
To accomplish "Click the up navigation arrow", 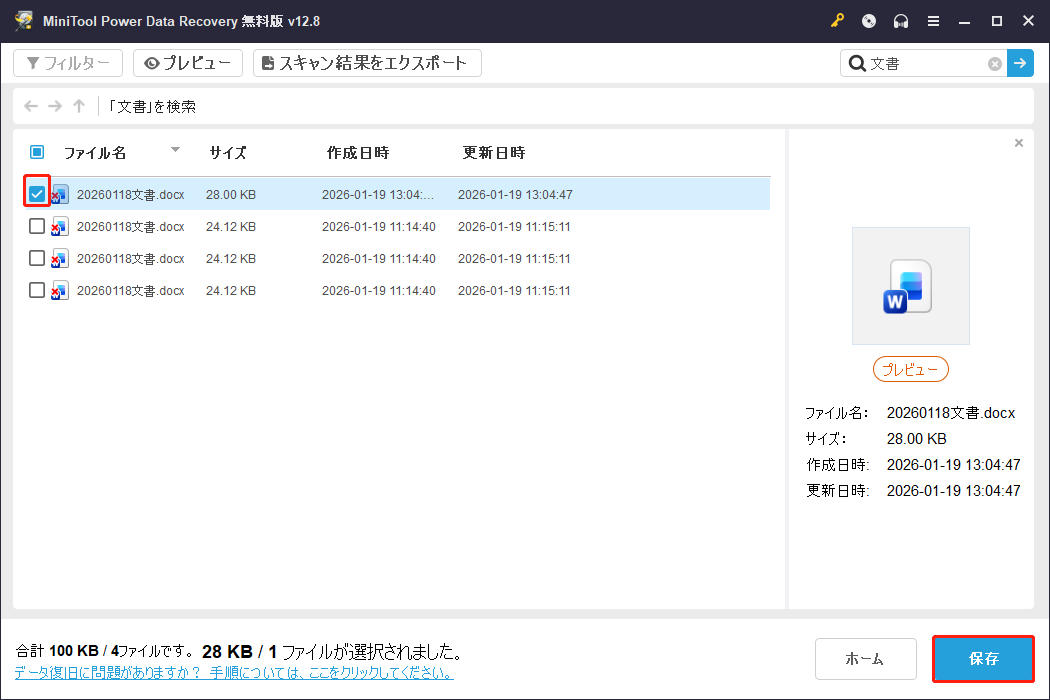I will pyautogui.click(x=78, y=106).
